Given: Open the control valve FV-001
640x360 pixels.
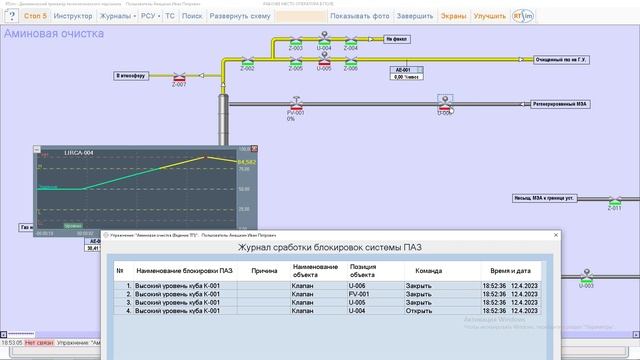Looking at the screenshot, I should 296,104.
